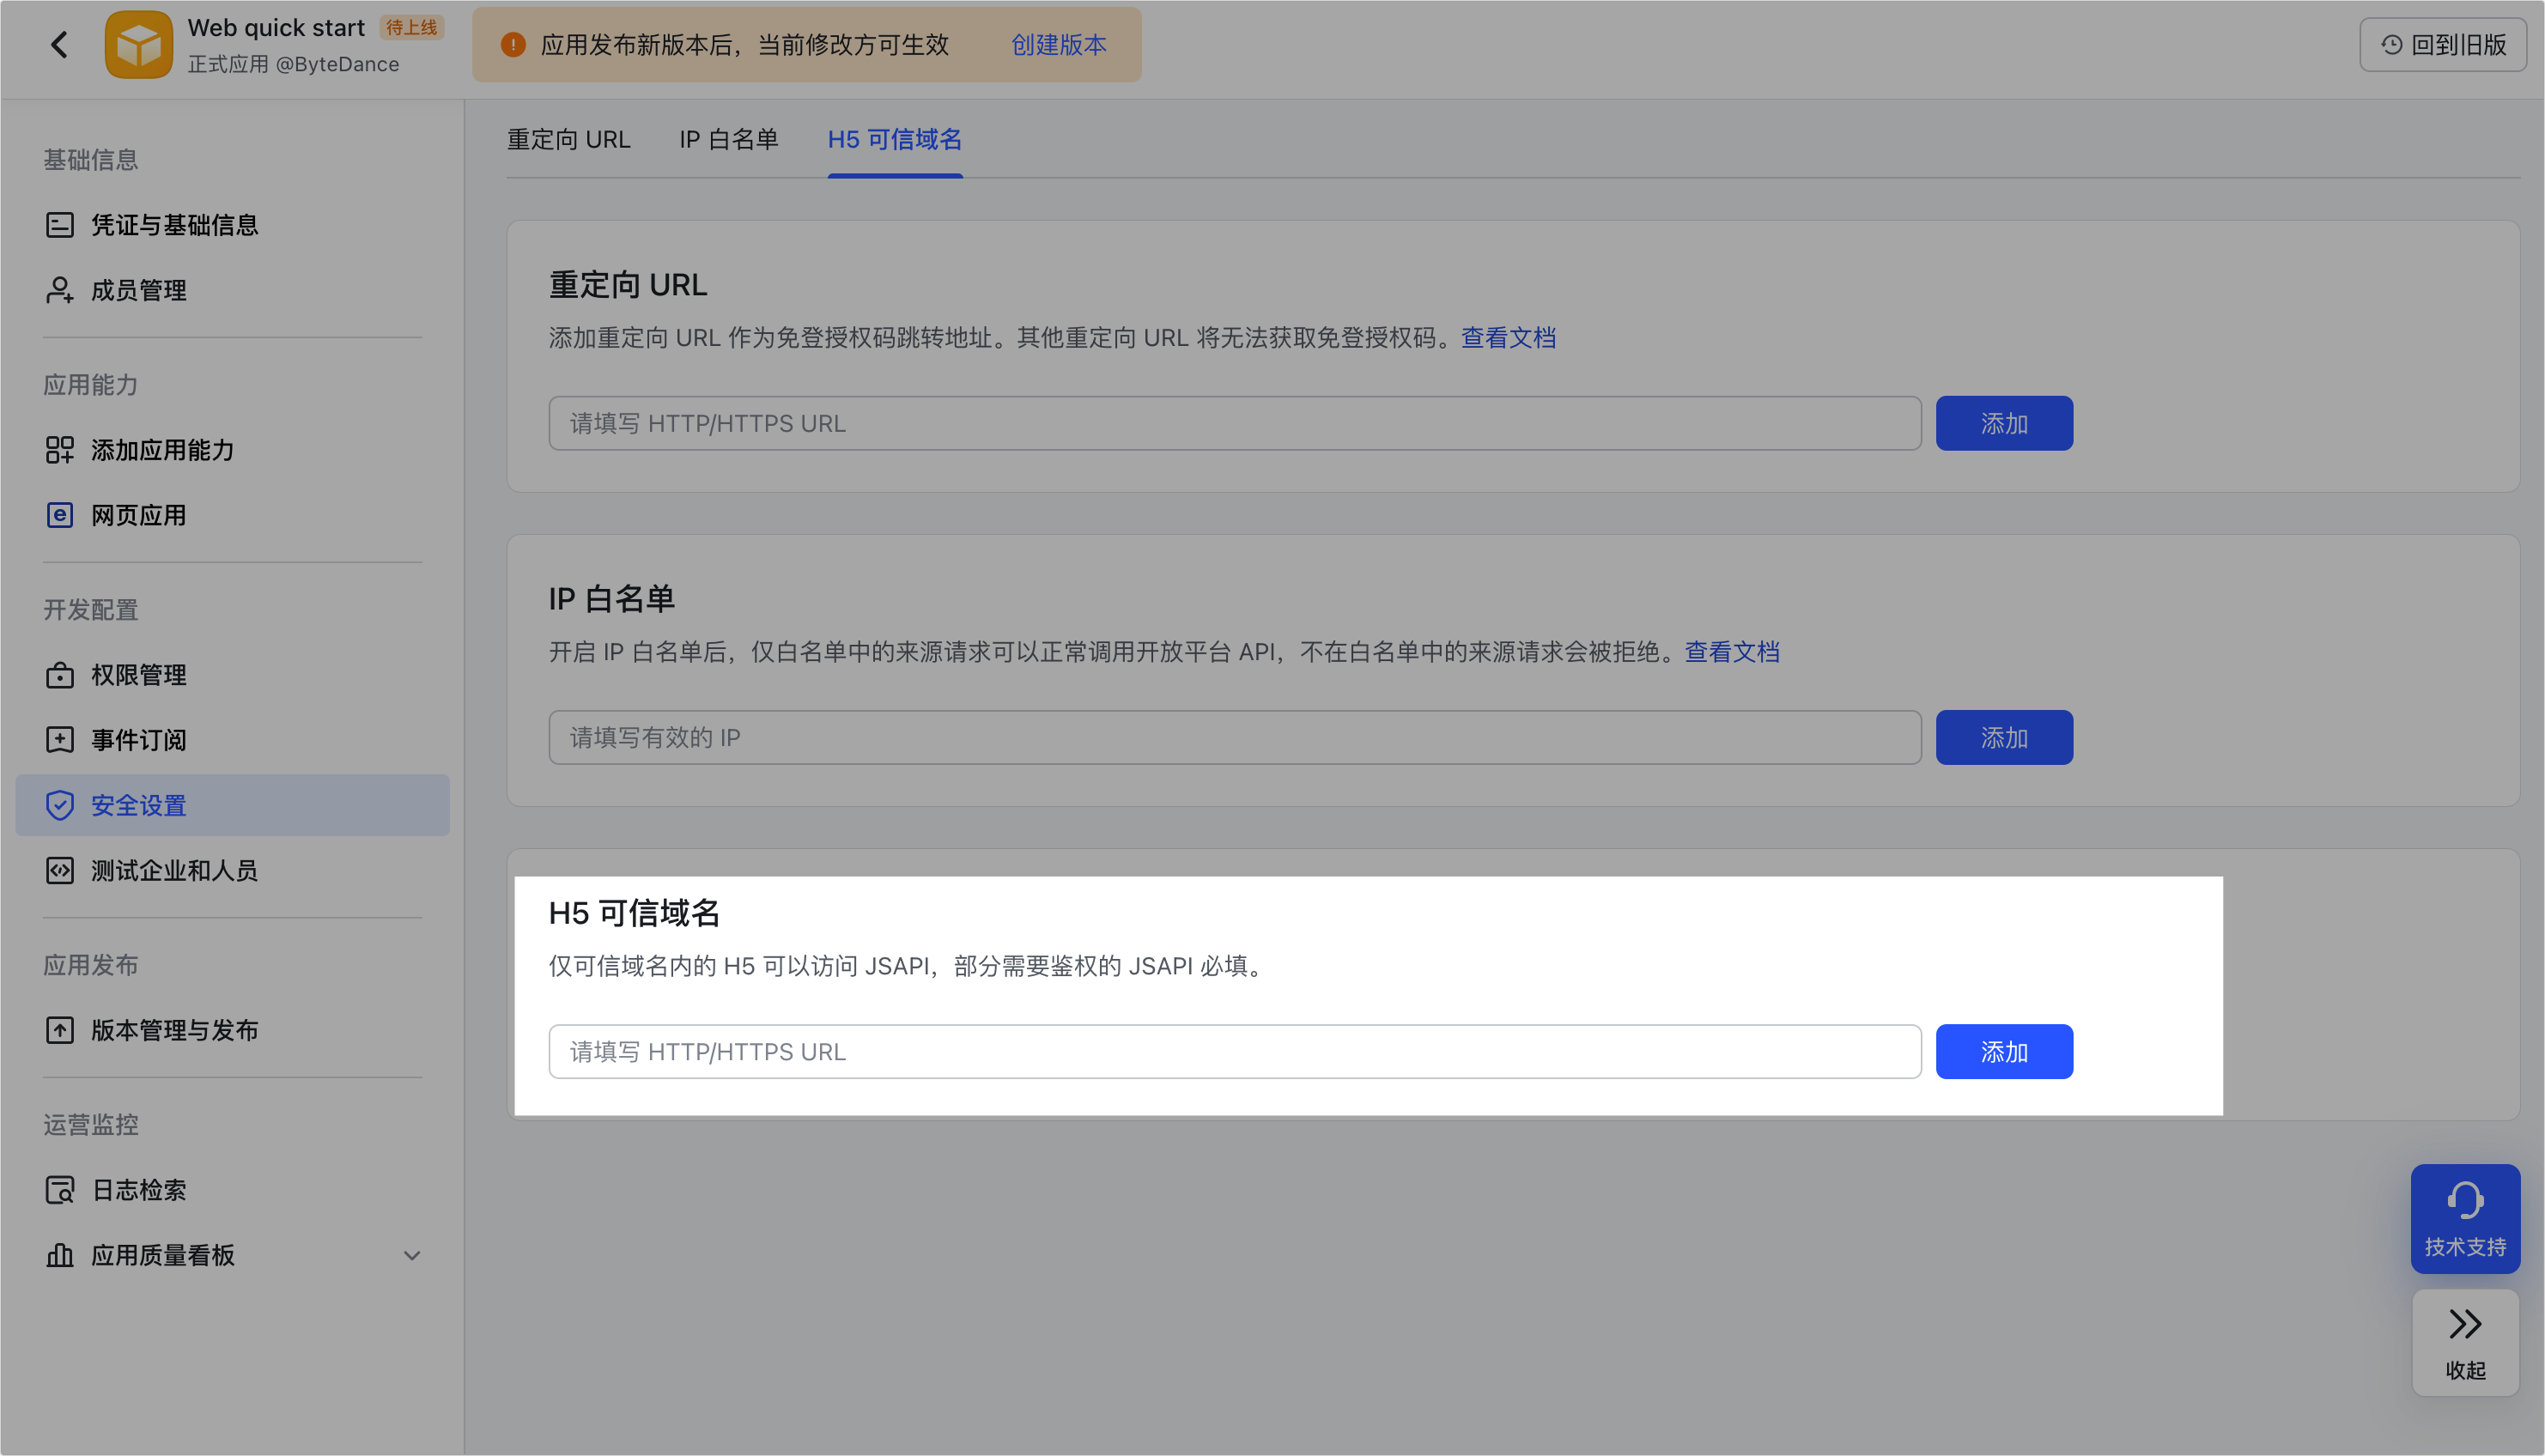Collapse the floating panel with 收起
This screenshot has width=2545, height=1456.
click(2464, 1342)
